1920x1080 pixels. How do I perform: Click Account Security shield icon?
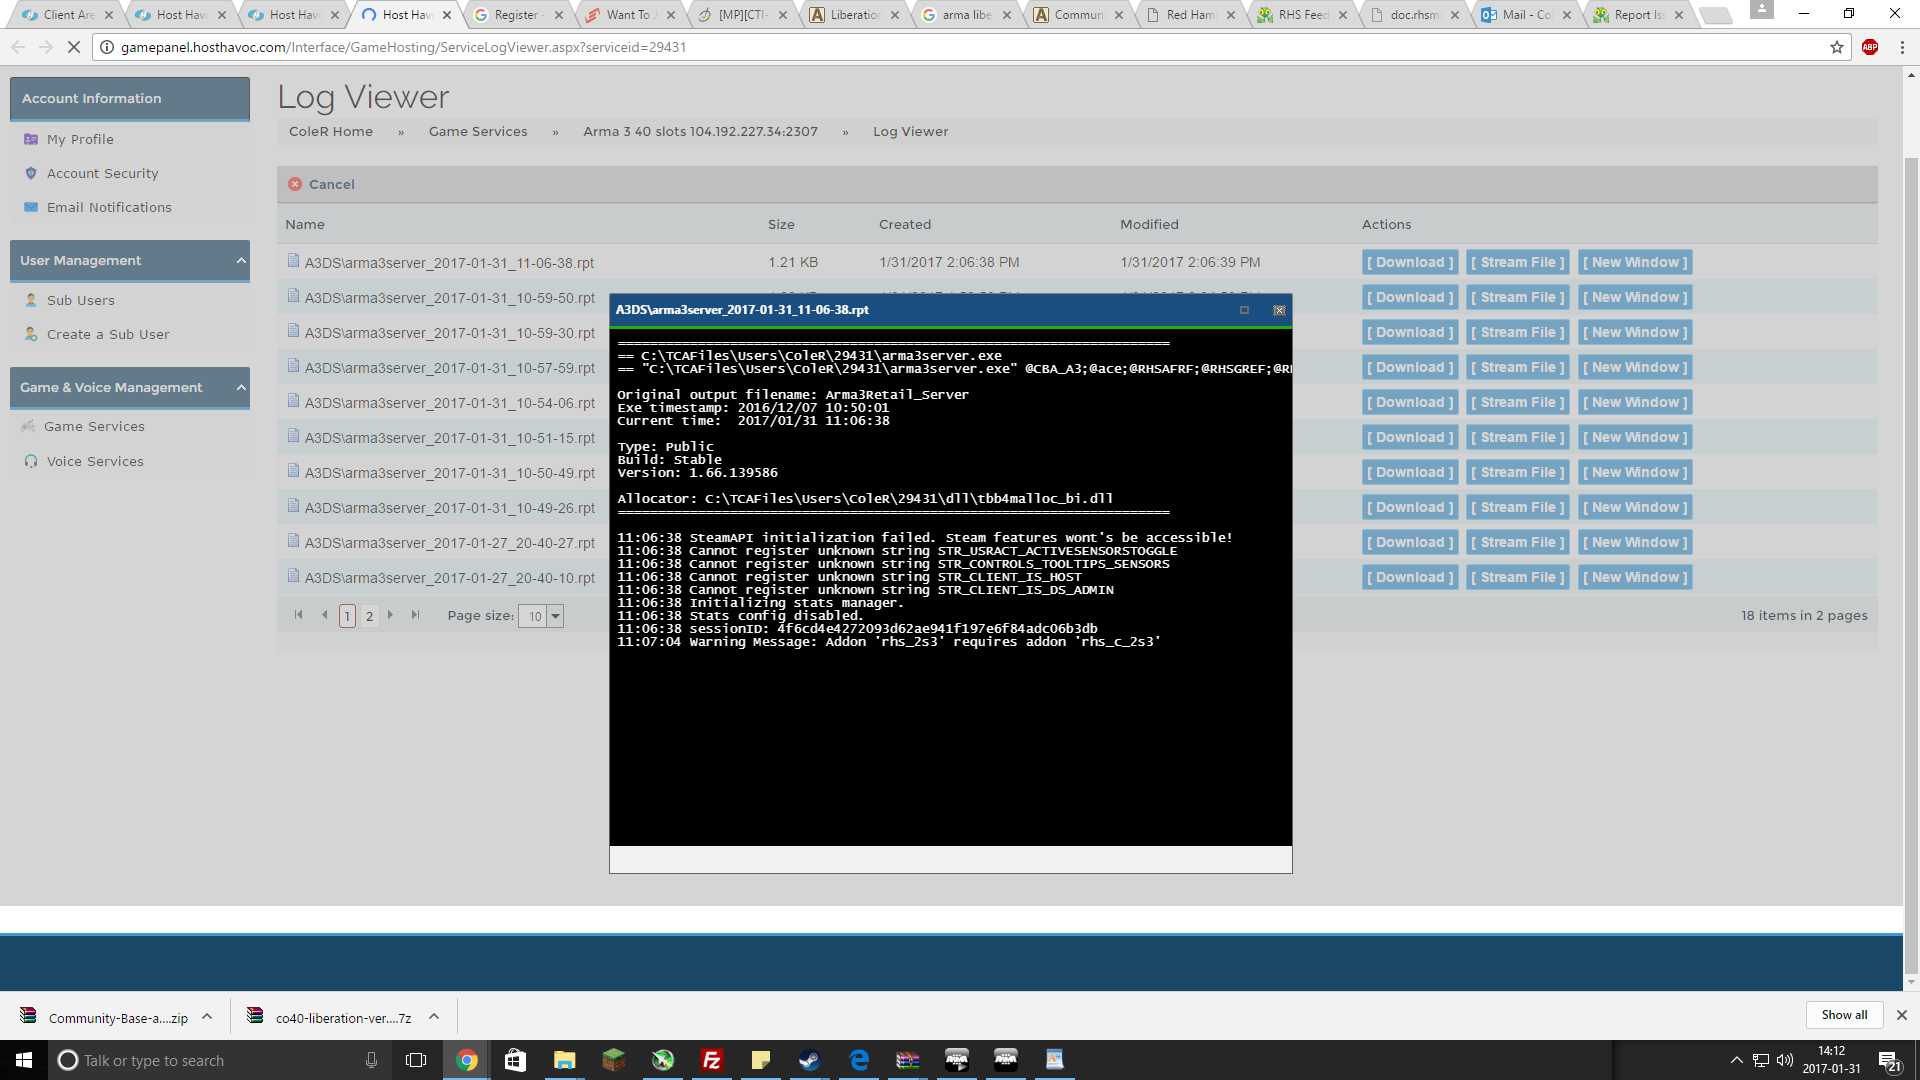click(31, 173)
